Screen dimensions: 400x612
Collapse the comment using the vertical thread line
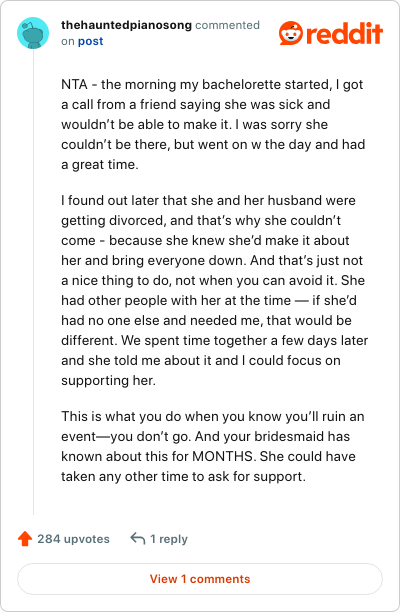click(x=34, y=282)
